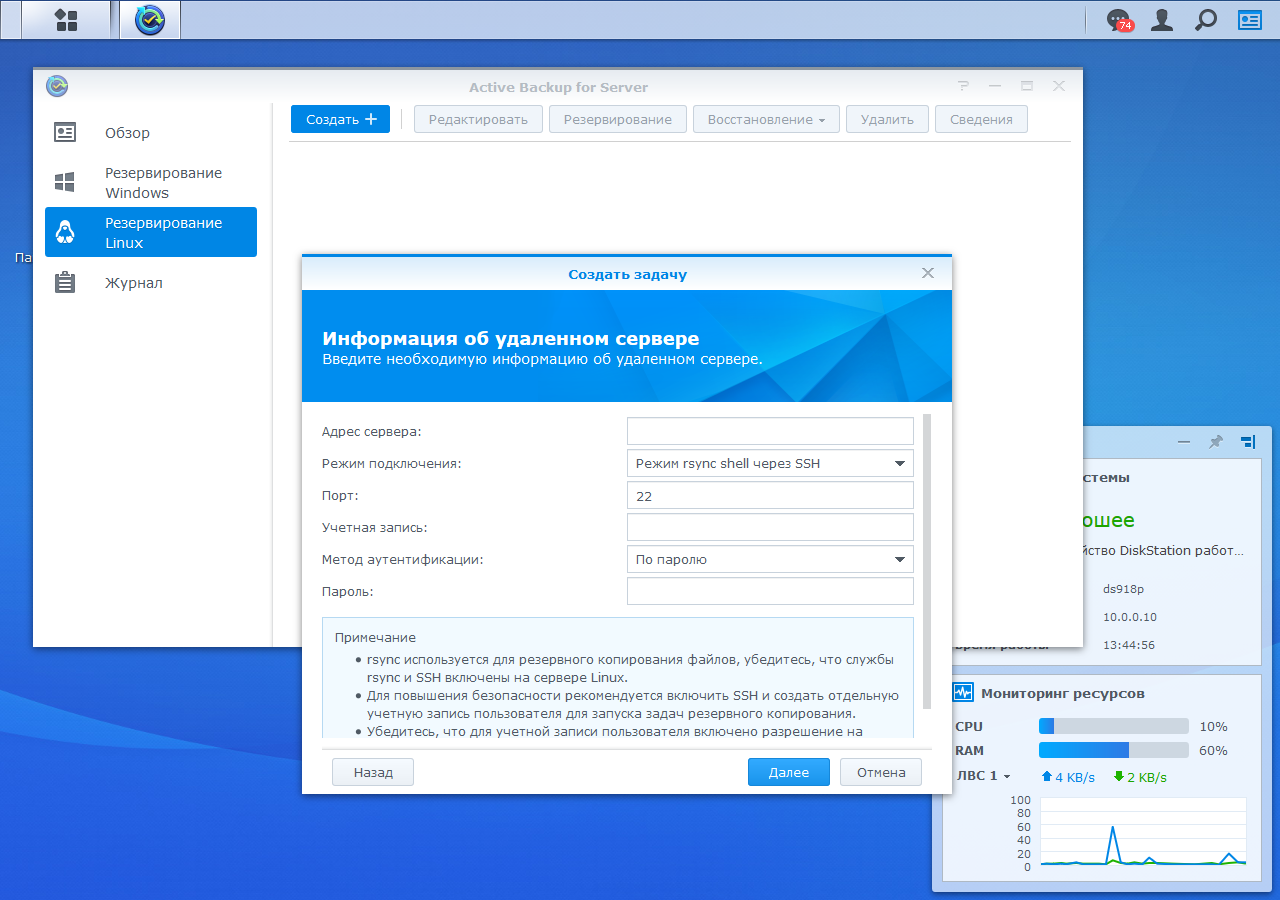This screenshot has height=900, width=1280.
Task: Close the Создать задачу dialog
Action: point(928,273)
